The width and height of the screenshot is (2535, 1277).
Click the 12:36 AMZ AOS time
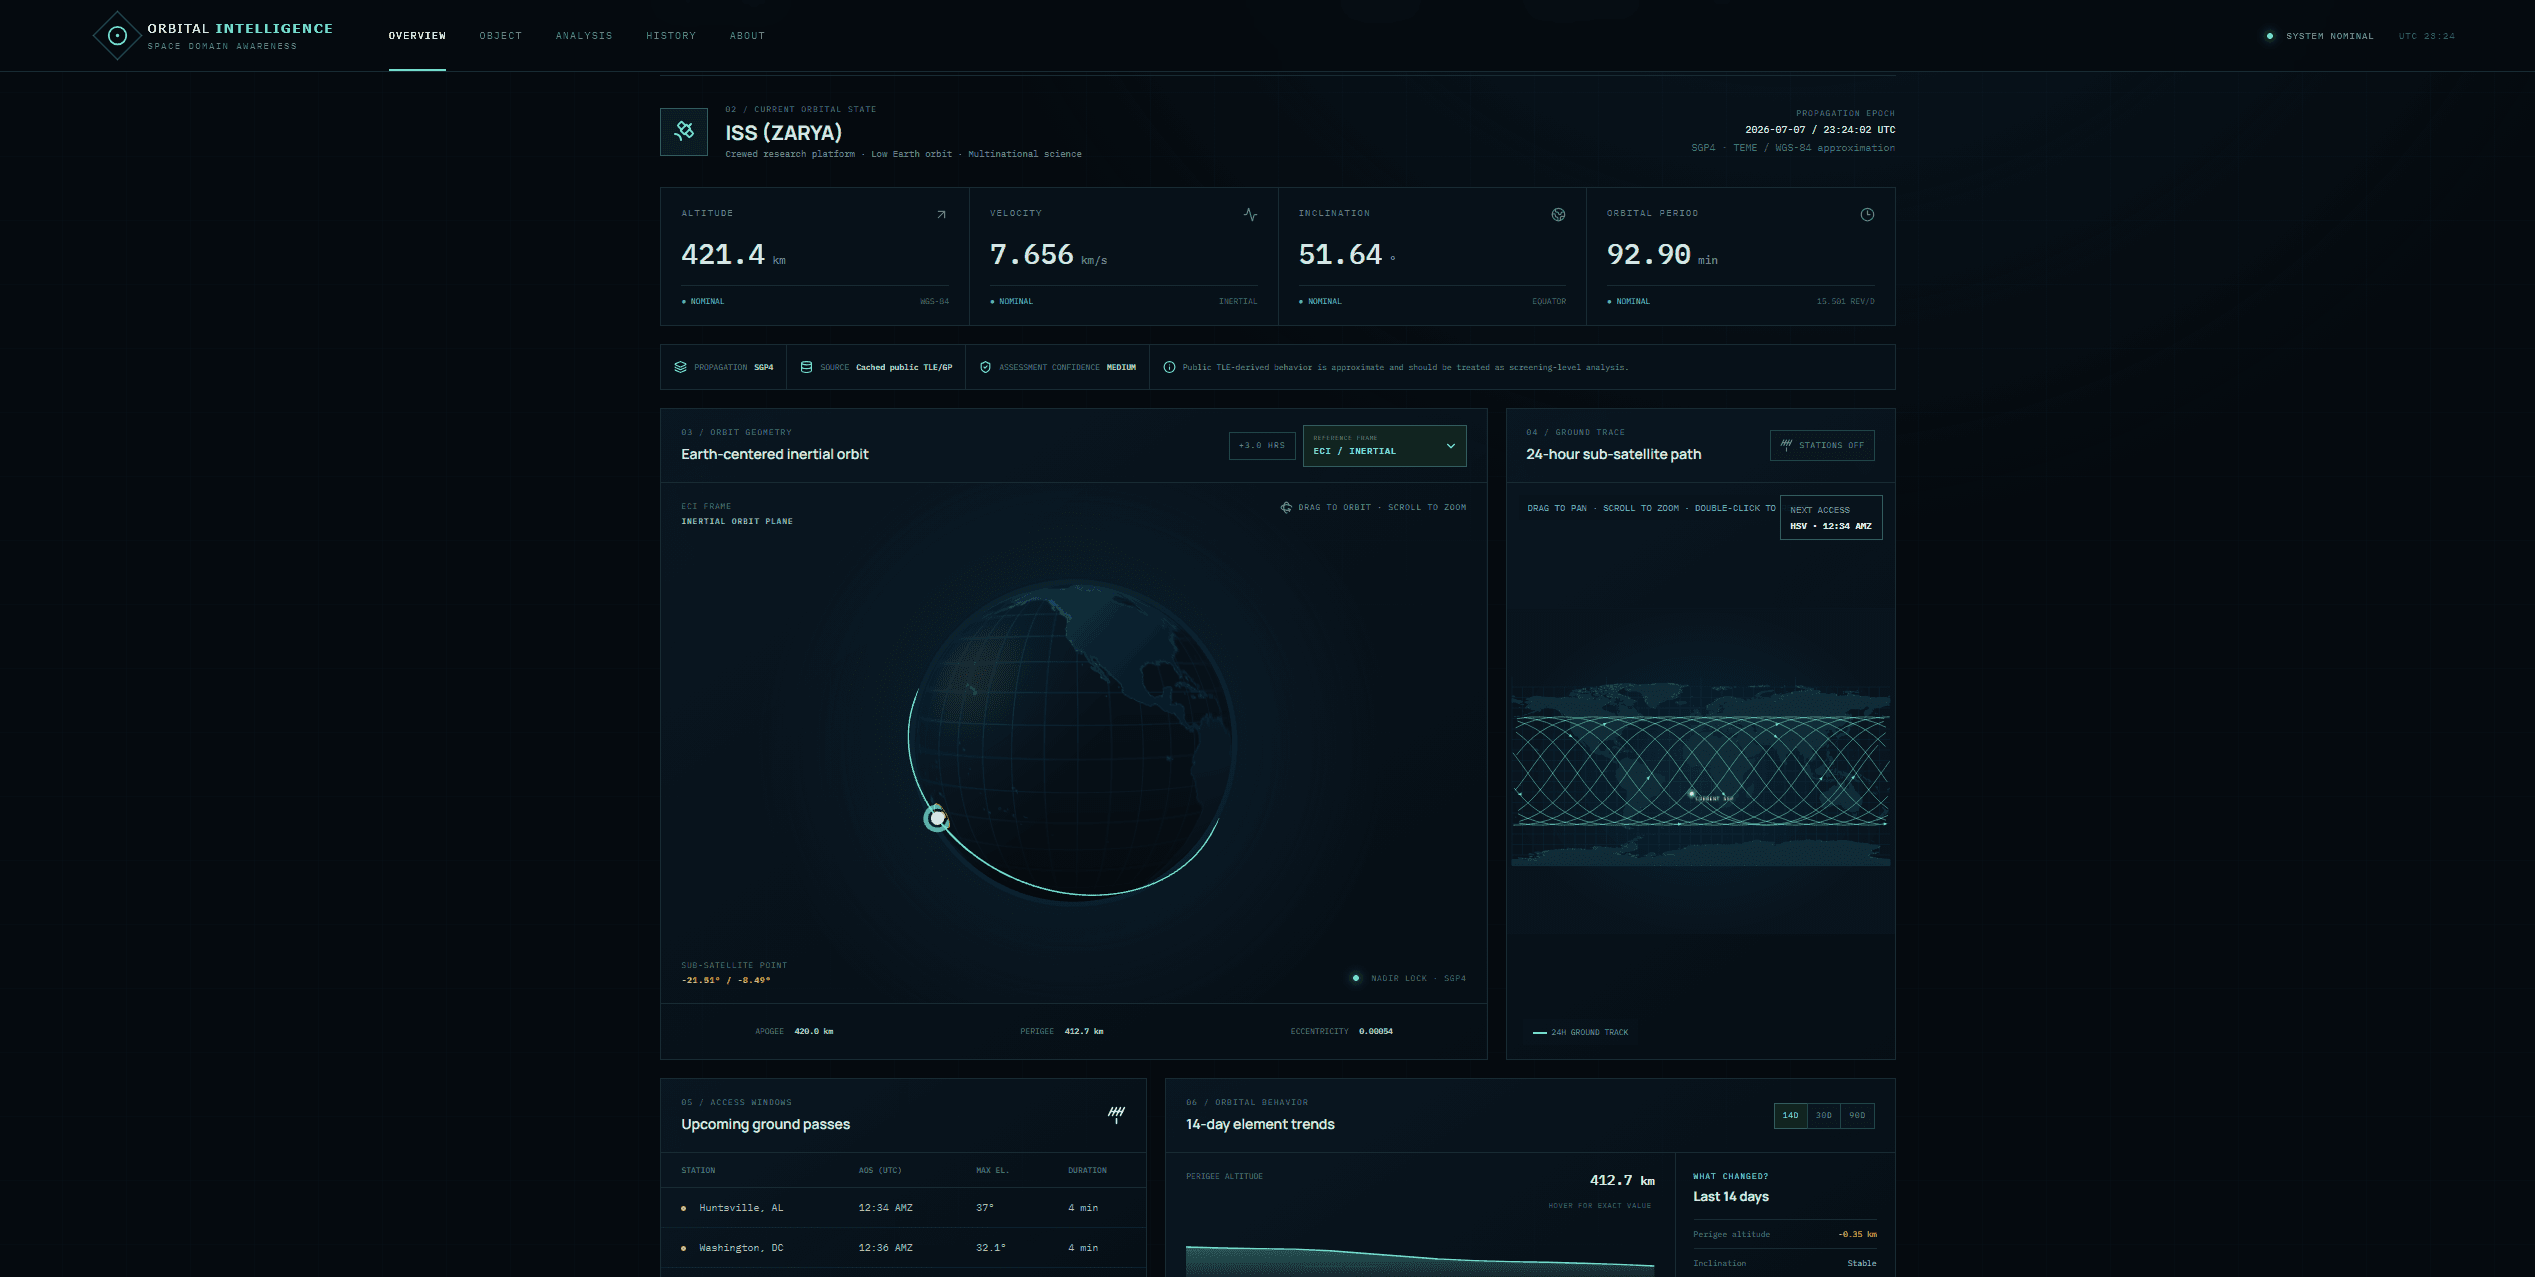(x=885, y=1248)
